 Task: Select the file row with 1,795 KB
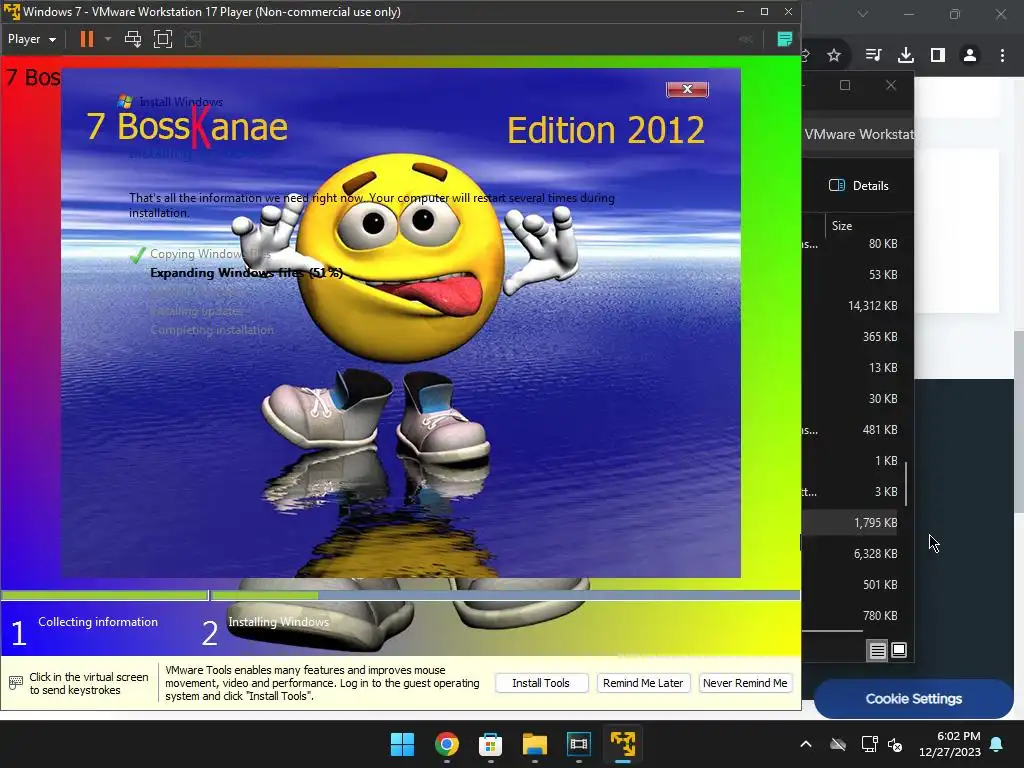852,522
